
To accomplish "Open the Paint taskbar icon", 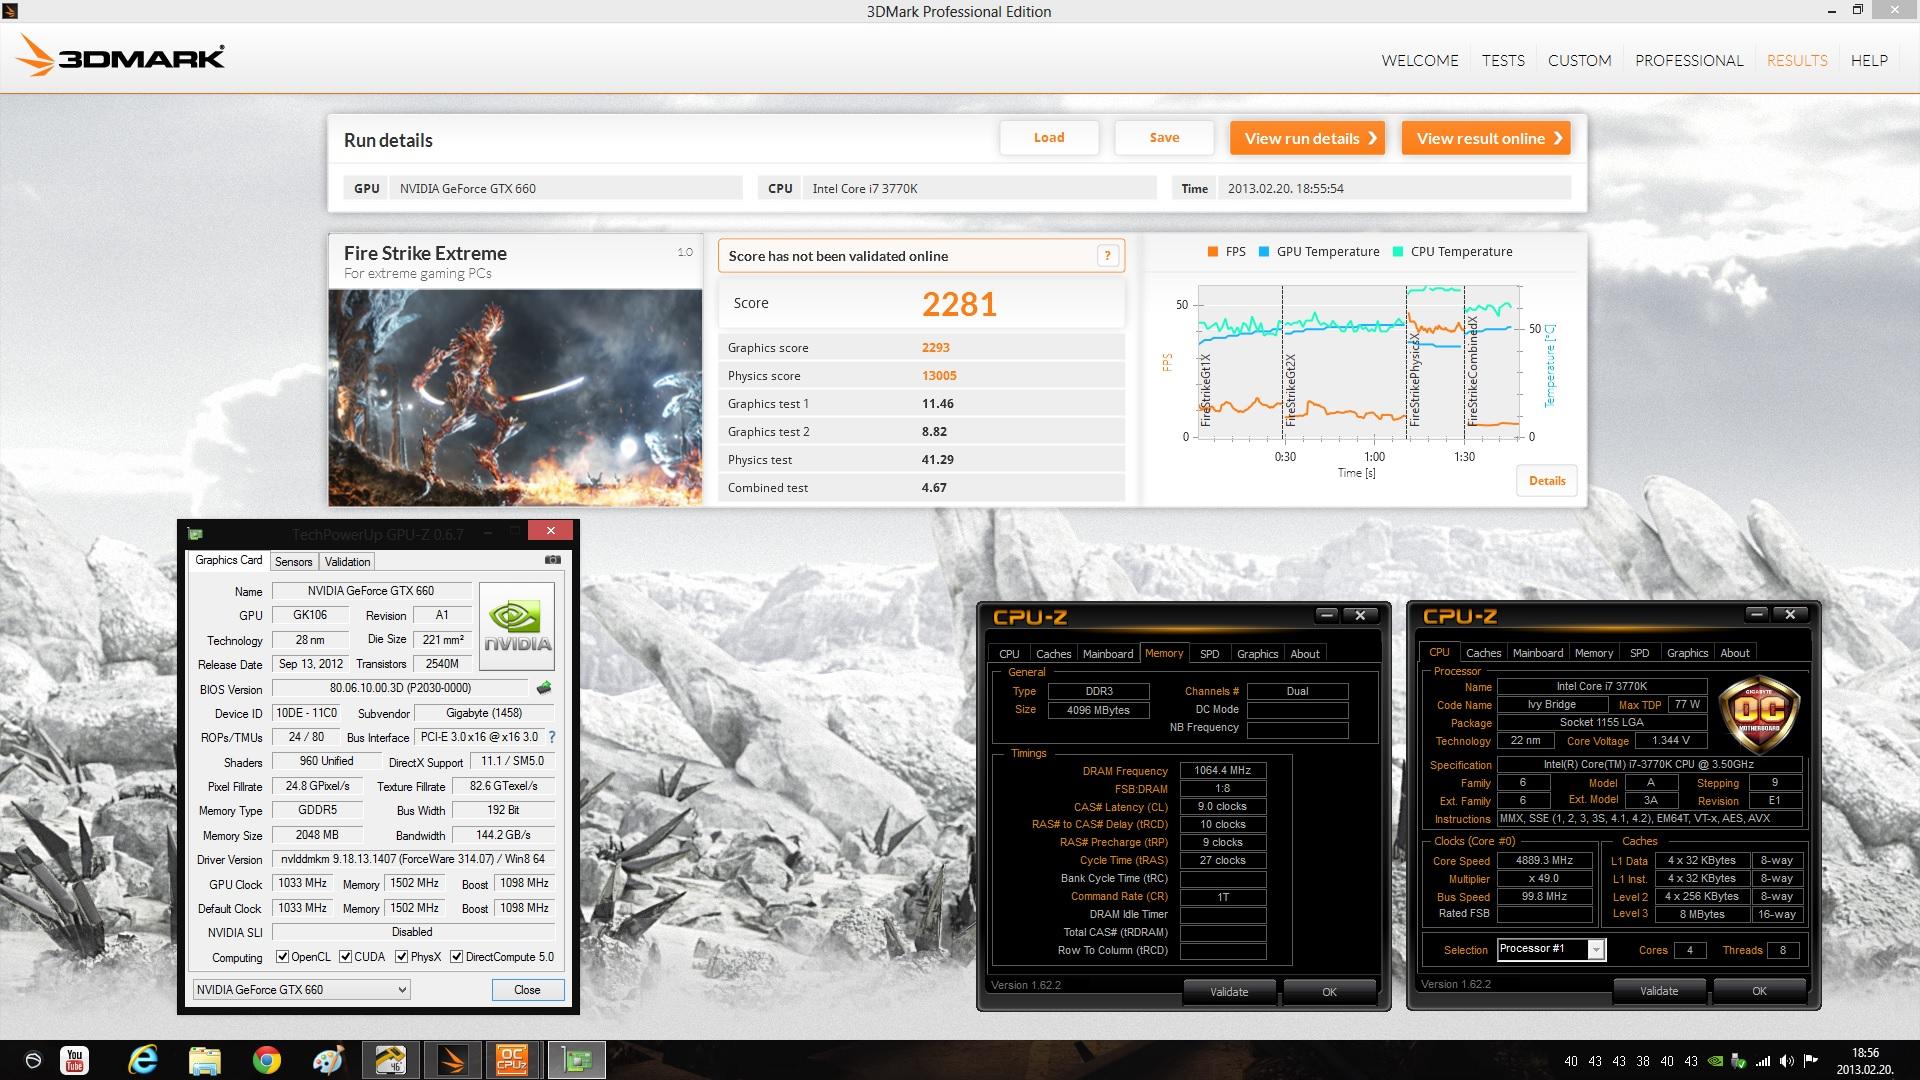I will (x=327, y=1060).
